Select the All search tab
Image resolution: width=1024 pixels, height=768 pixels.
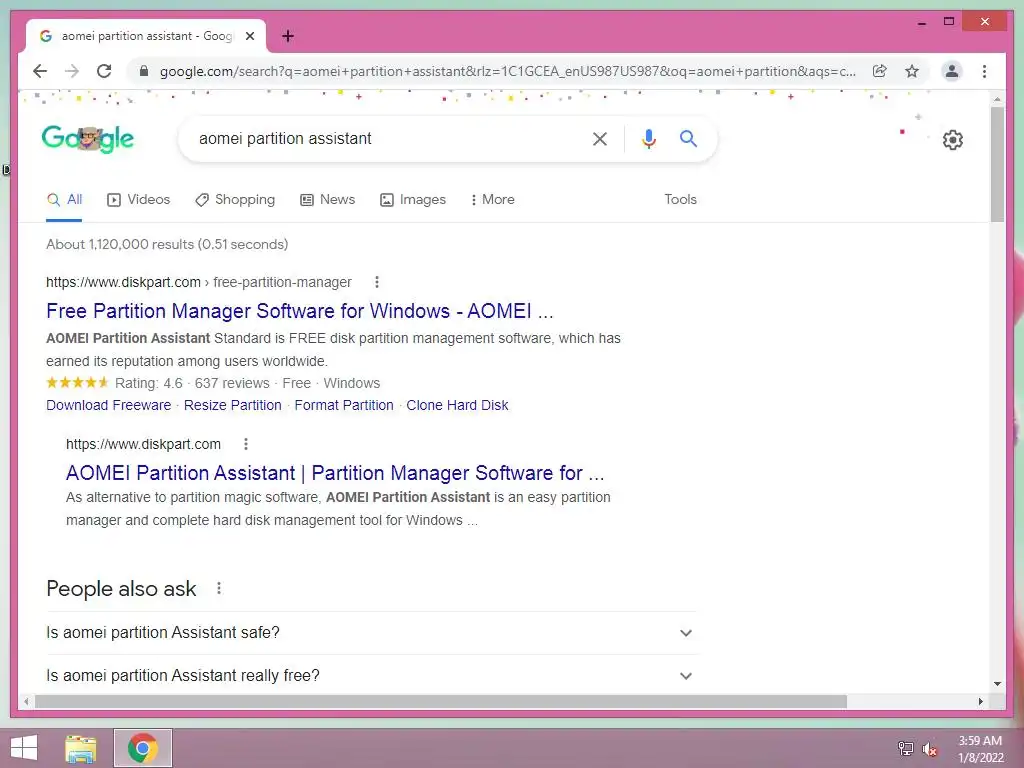point(64,200)
